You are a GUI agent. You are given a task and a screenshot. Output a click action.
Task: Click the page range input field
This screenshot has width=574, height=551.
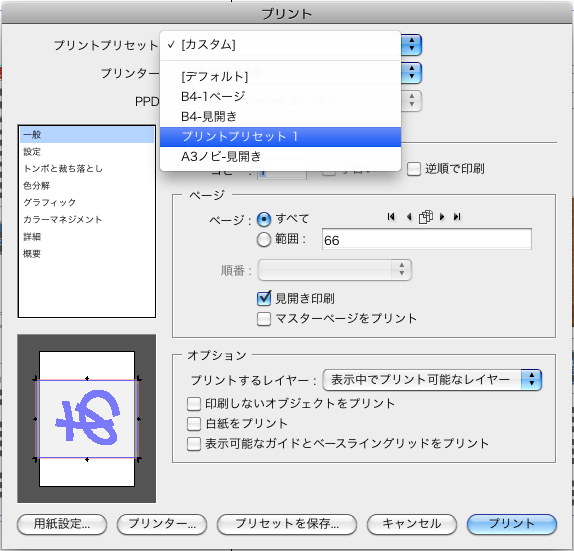click(x=427, y=239)
